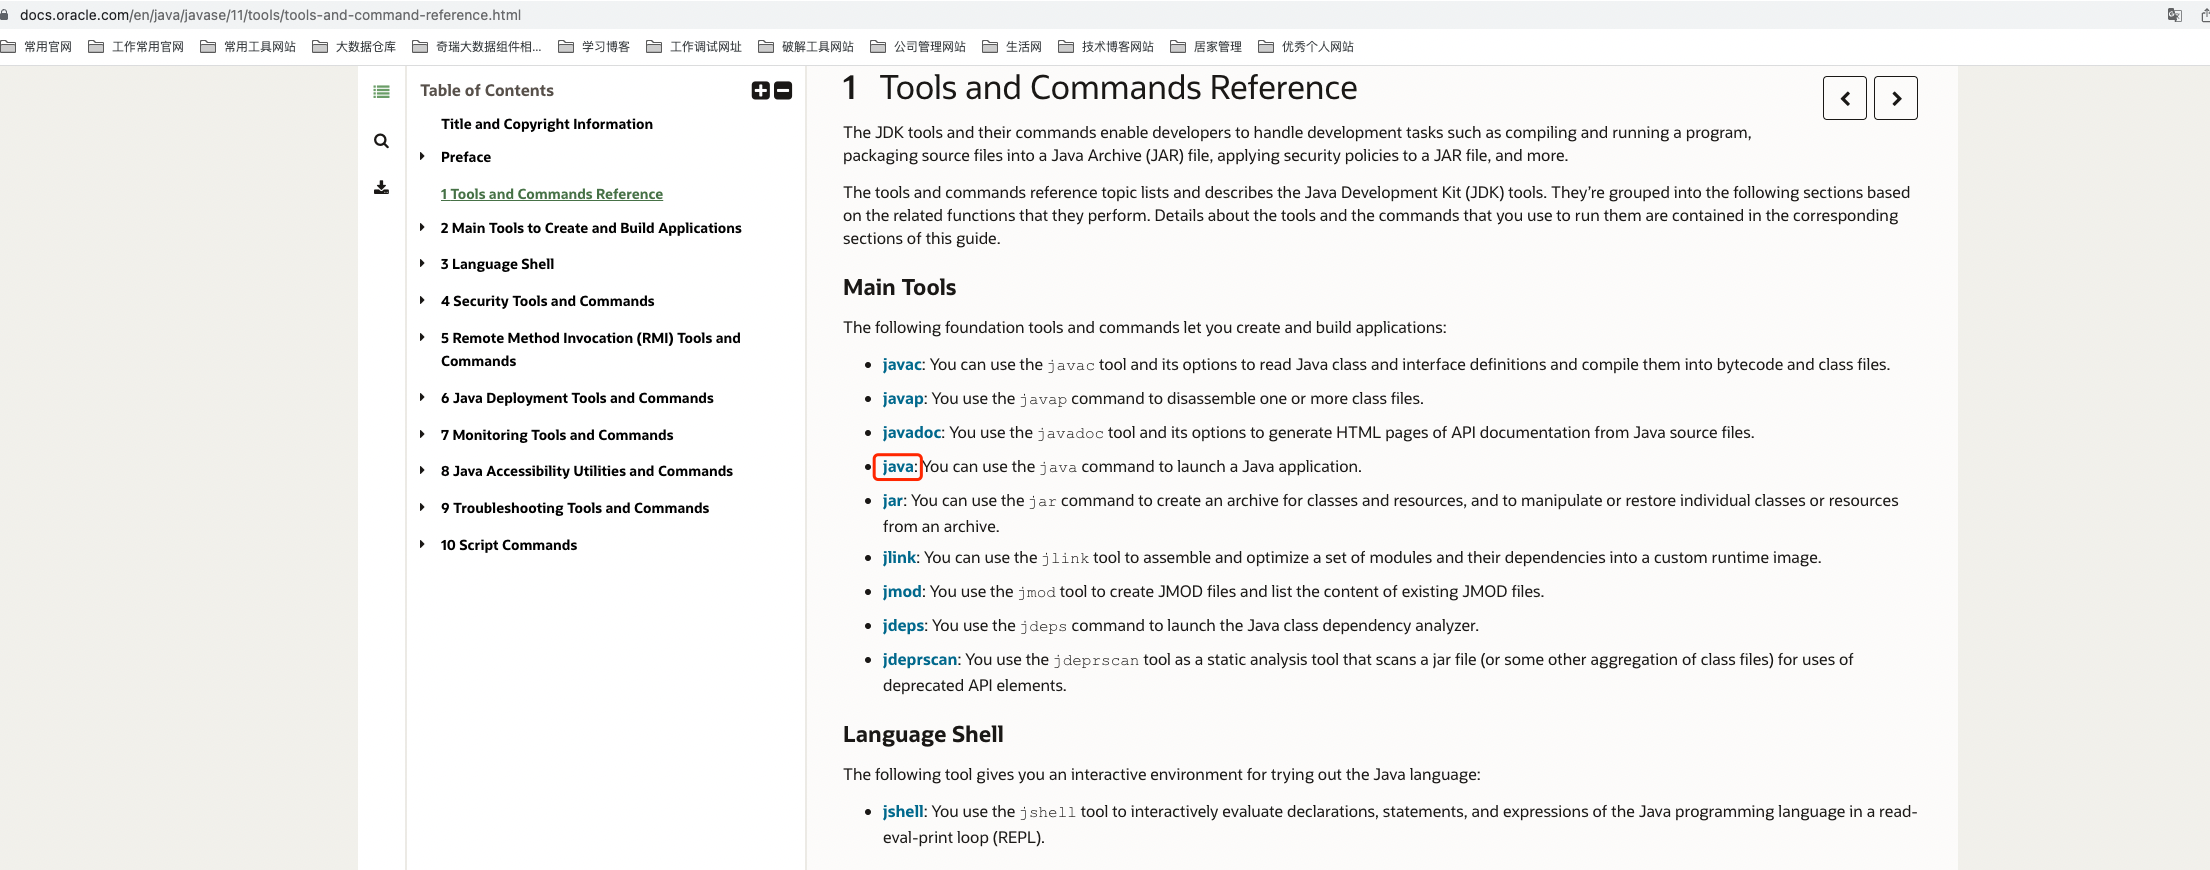Viewport: 2210px width, 870px height.
Task: Expand 10 Script Commands arrow
Action: [422, 545]
